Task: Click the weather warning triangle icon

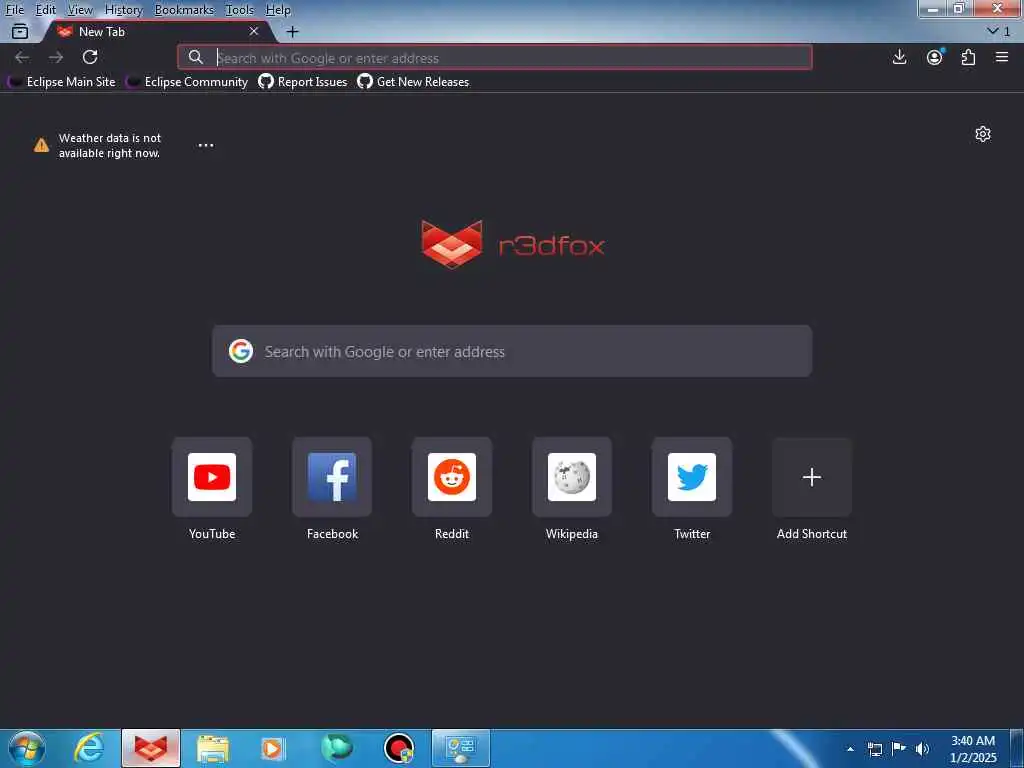Action: tap(41, 145)
